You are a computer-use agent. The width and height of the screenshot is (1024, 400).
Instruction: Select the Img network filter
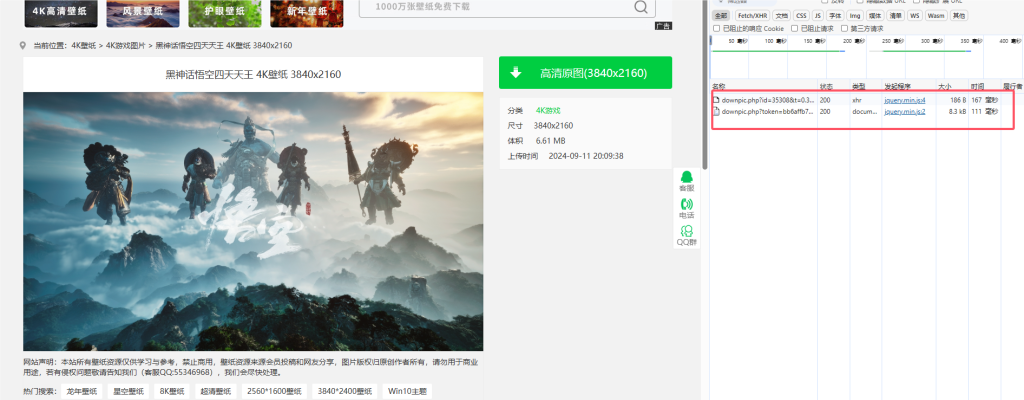(855, 16)
